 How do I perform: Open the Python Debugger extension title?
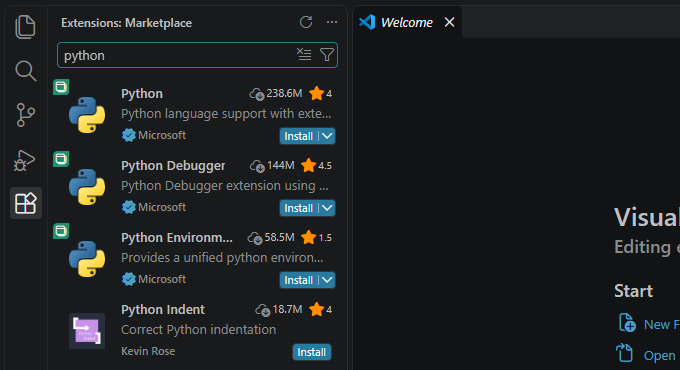tap(173, 166)
